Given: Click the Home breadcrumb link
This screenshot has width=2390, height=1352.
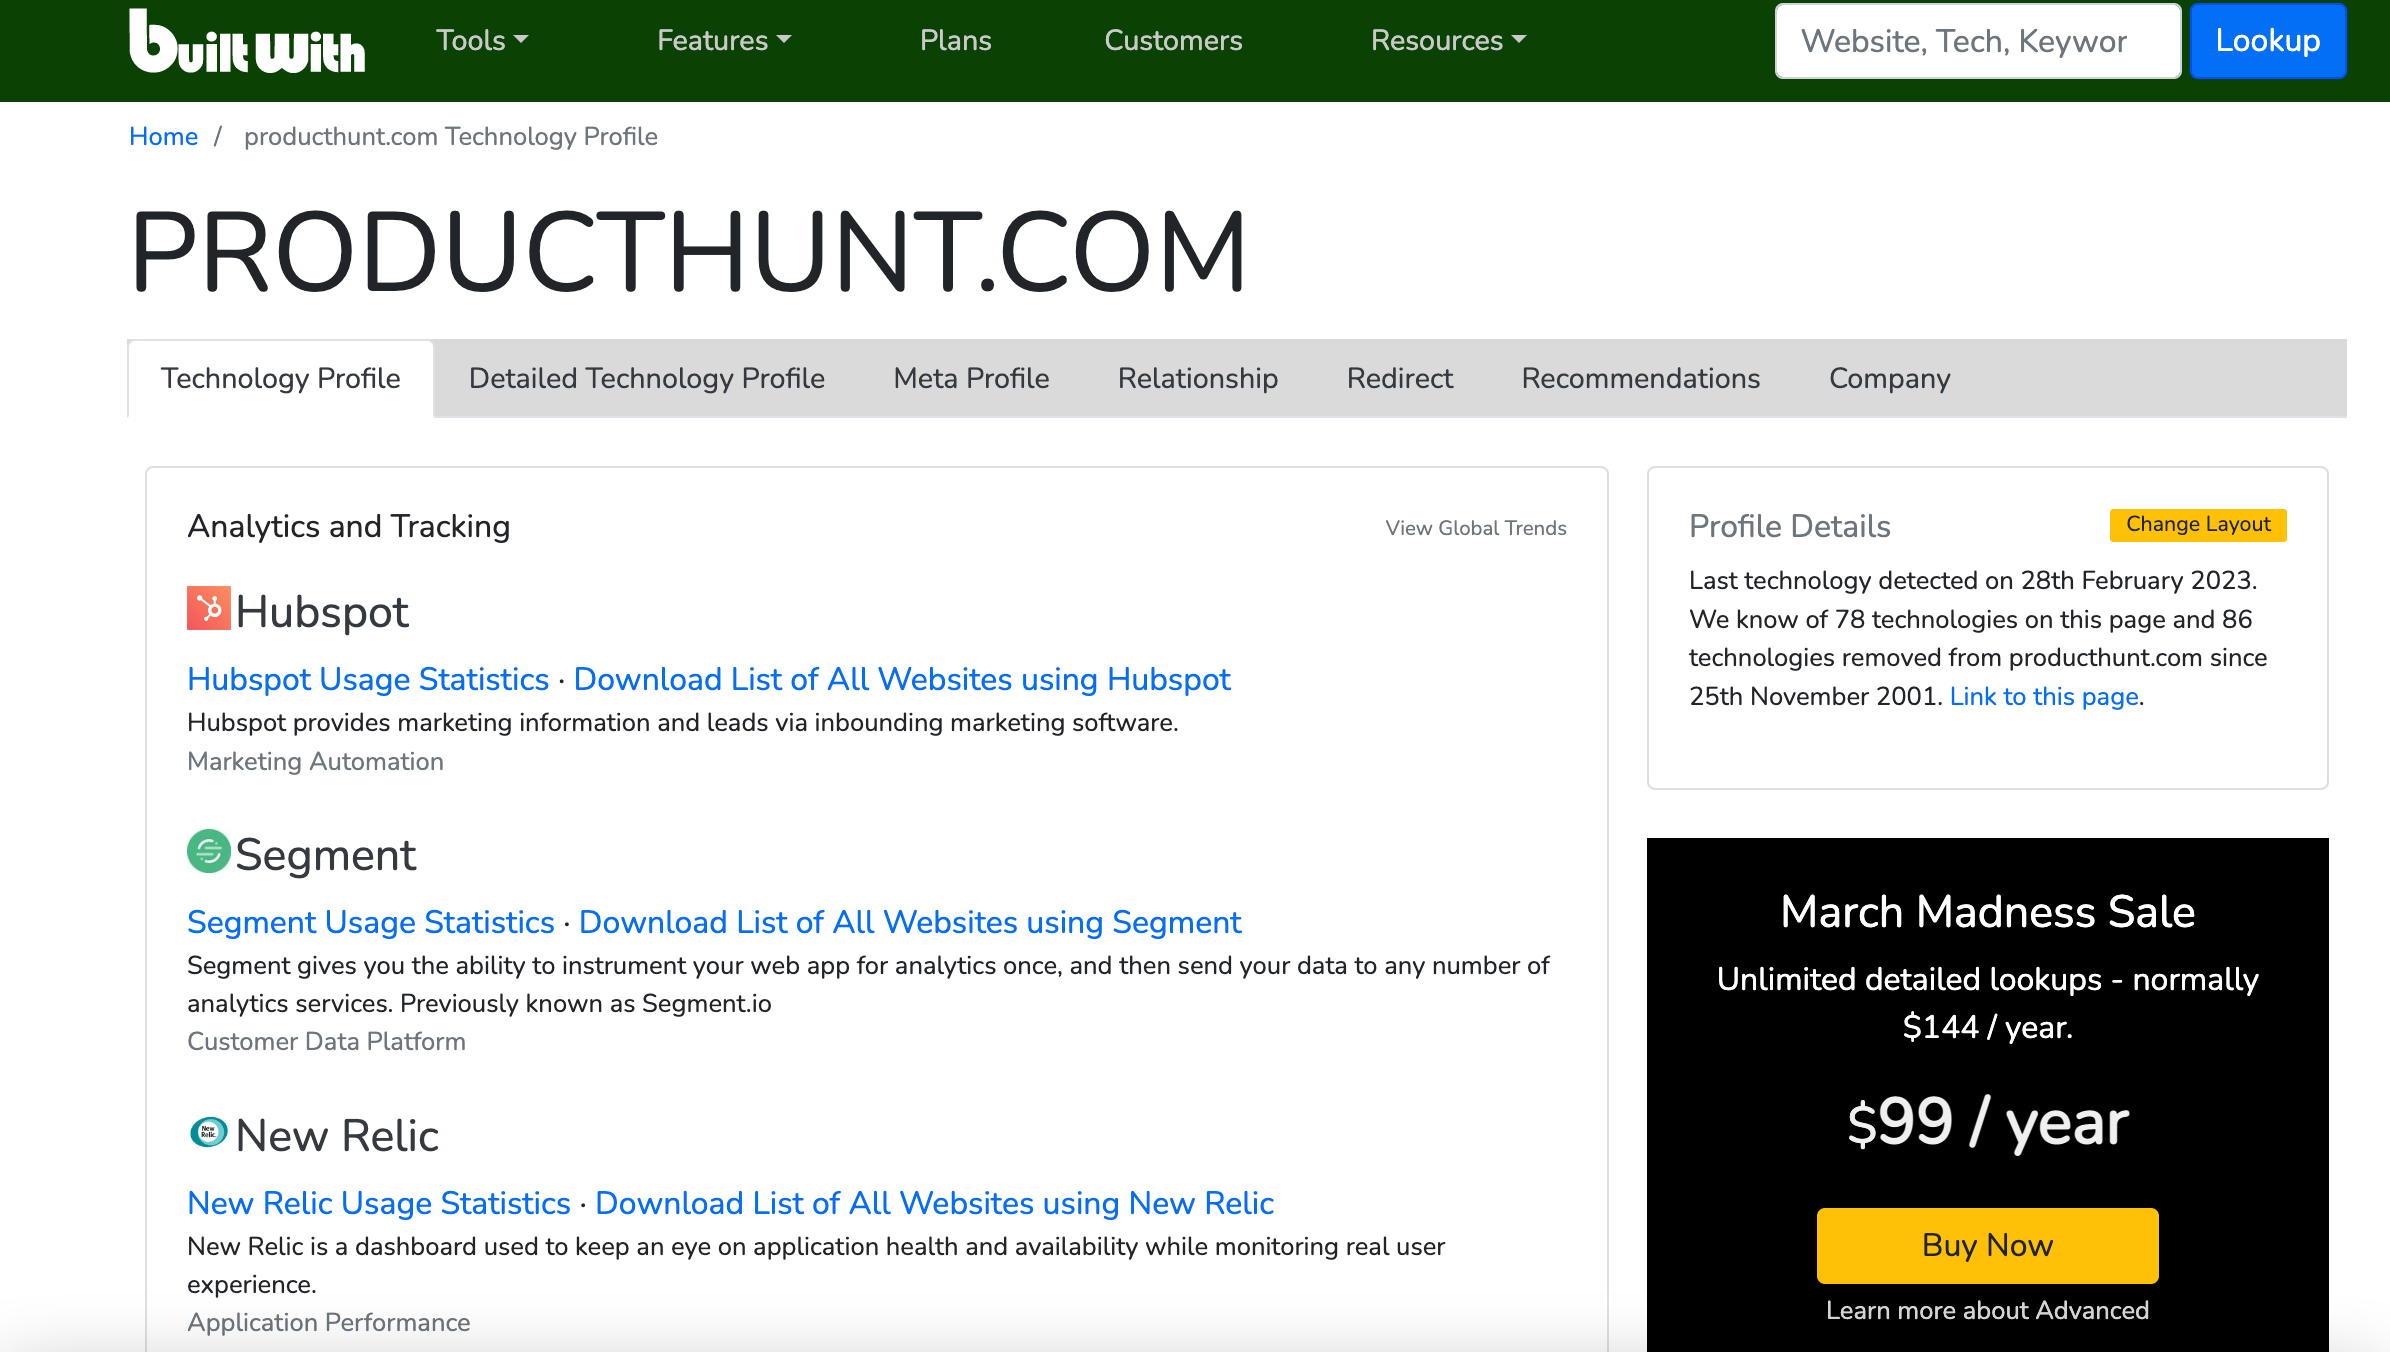Looking at the screenshot, I should (x=163, y=137).
